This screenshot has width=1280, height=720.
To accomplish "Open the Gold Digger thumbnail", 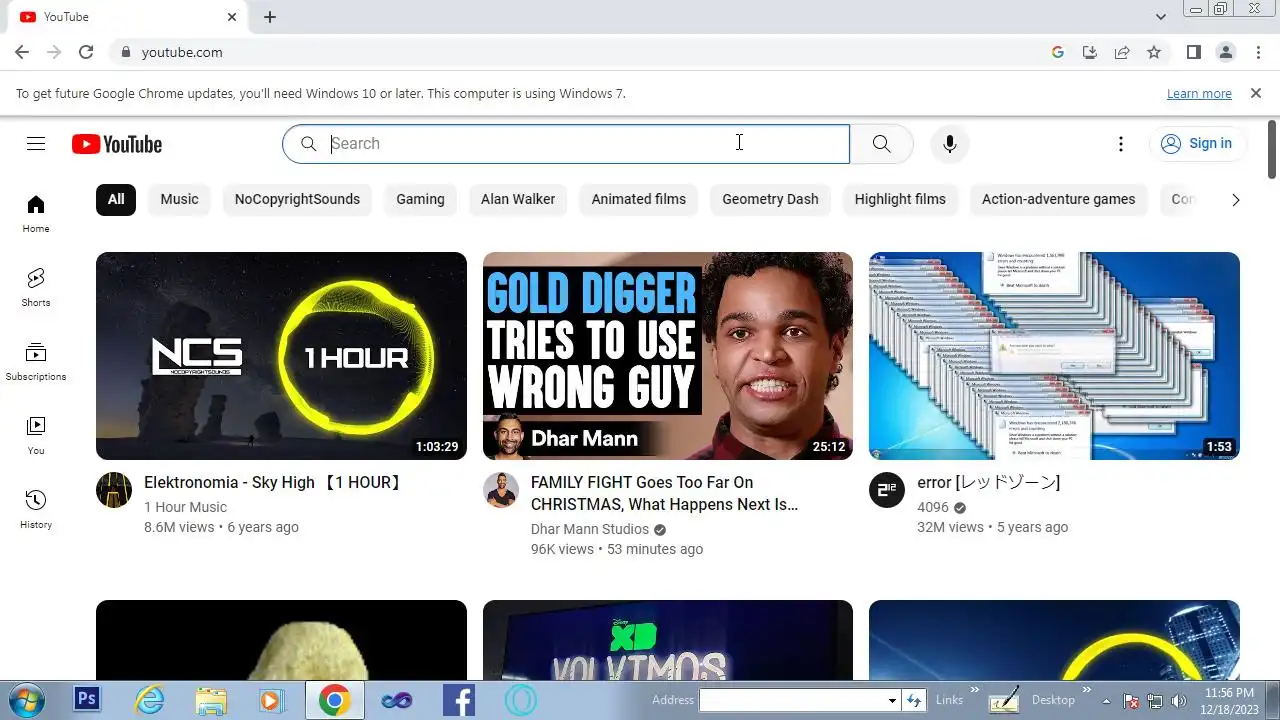I will pos(668,356).
